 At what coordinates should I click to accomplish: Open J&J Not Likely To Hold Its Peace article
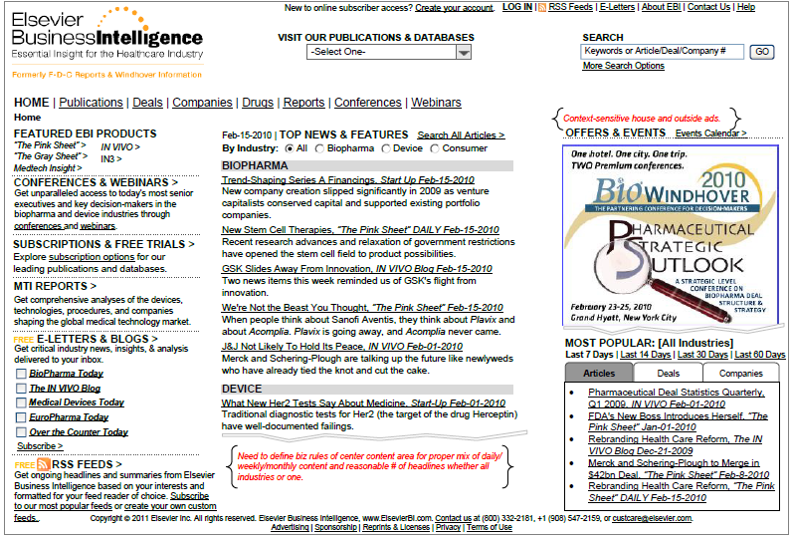coord(342,346)
